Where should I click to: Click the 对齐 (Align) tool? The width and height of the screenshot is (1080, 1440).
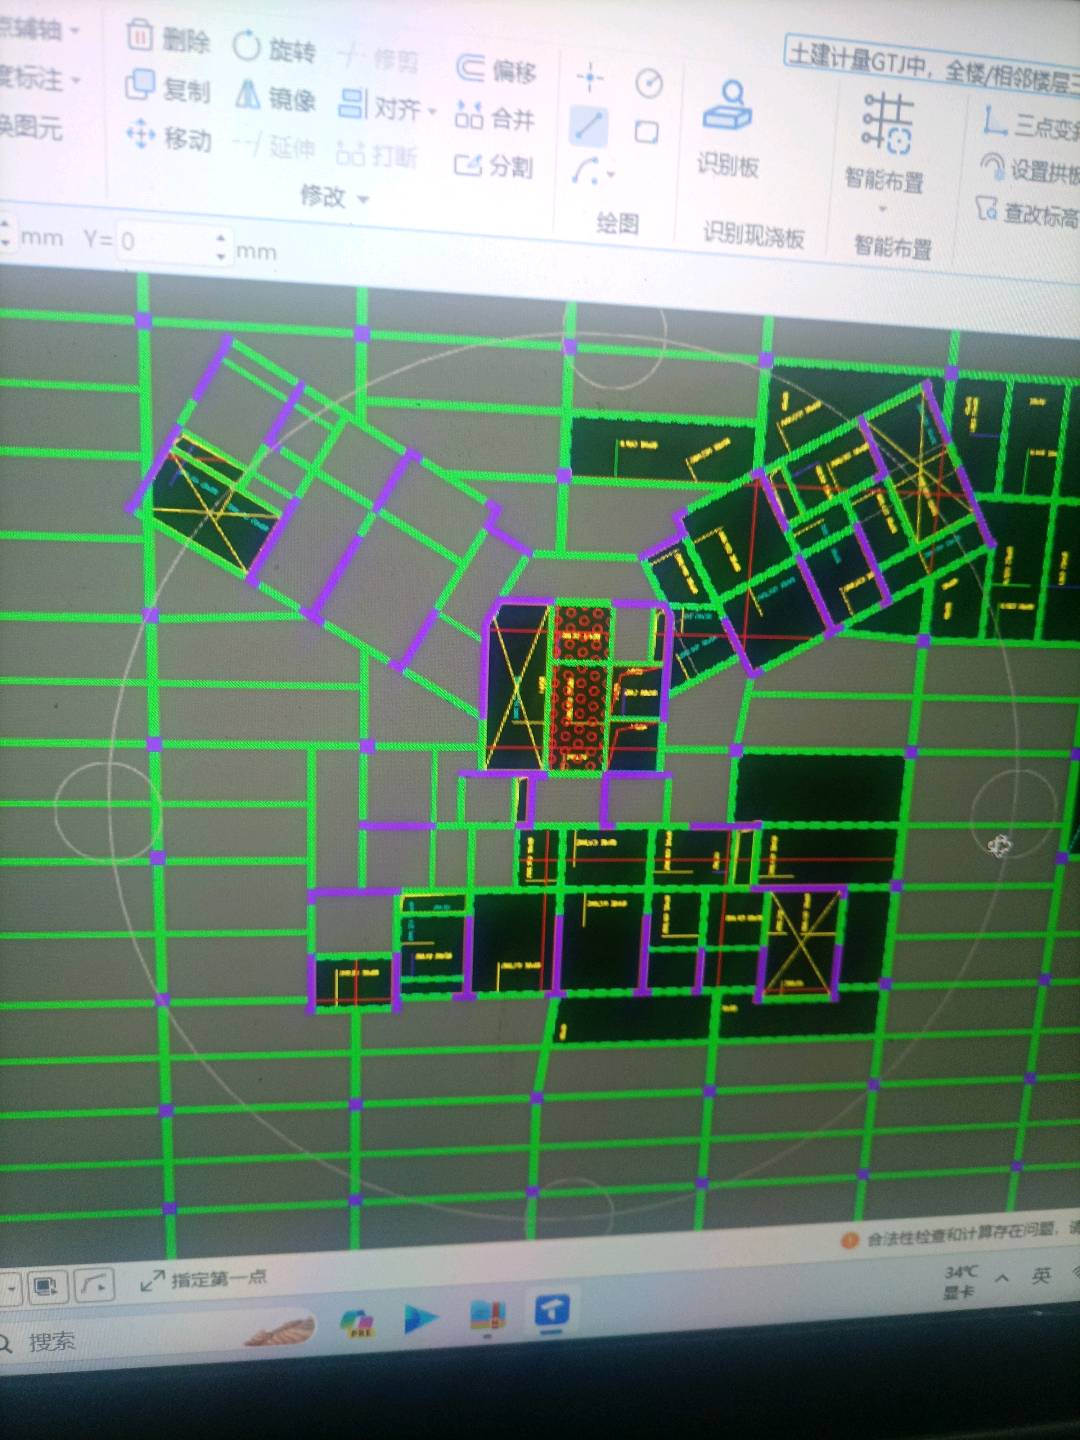coord(380,104)
